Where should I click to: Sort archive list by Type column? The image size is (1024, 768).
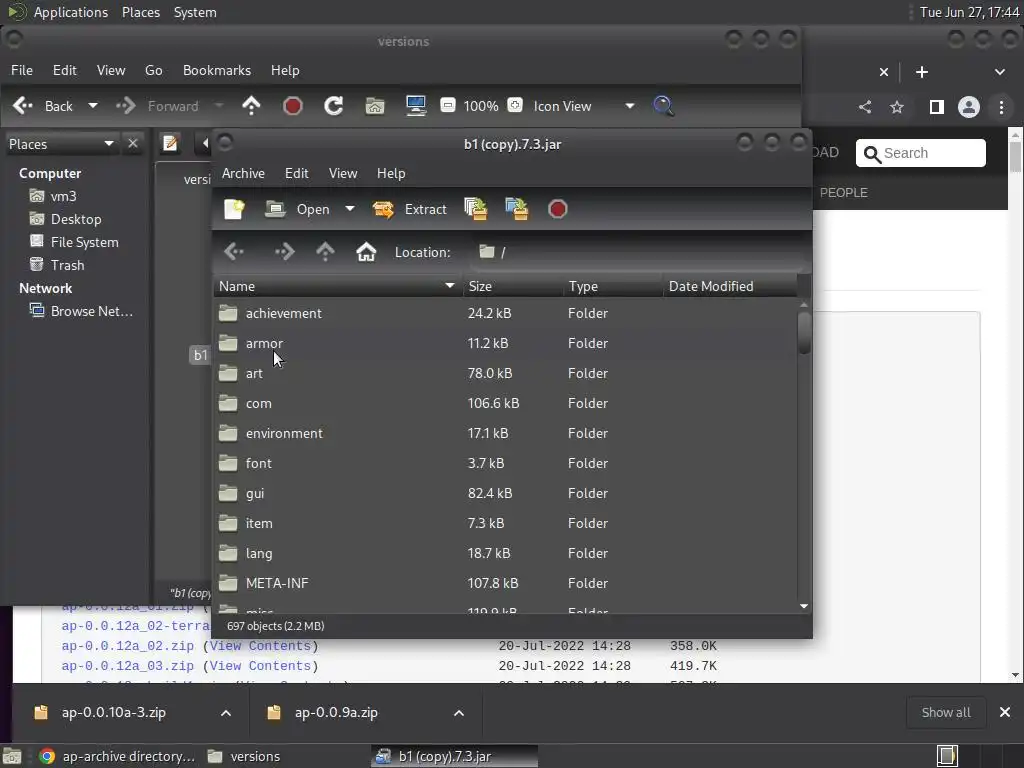coord(613,286)
